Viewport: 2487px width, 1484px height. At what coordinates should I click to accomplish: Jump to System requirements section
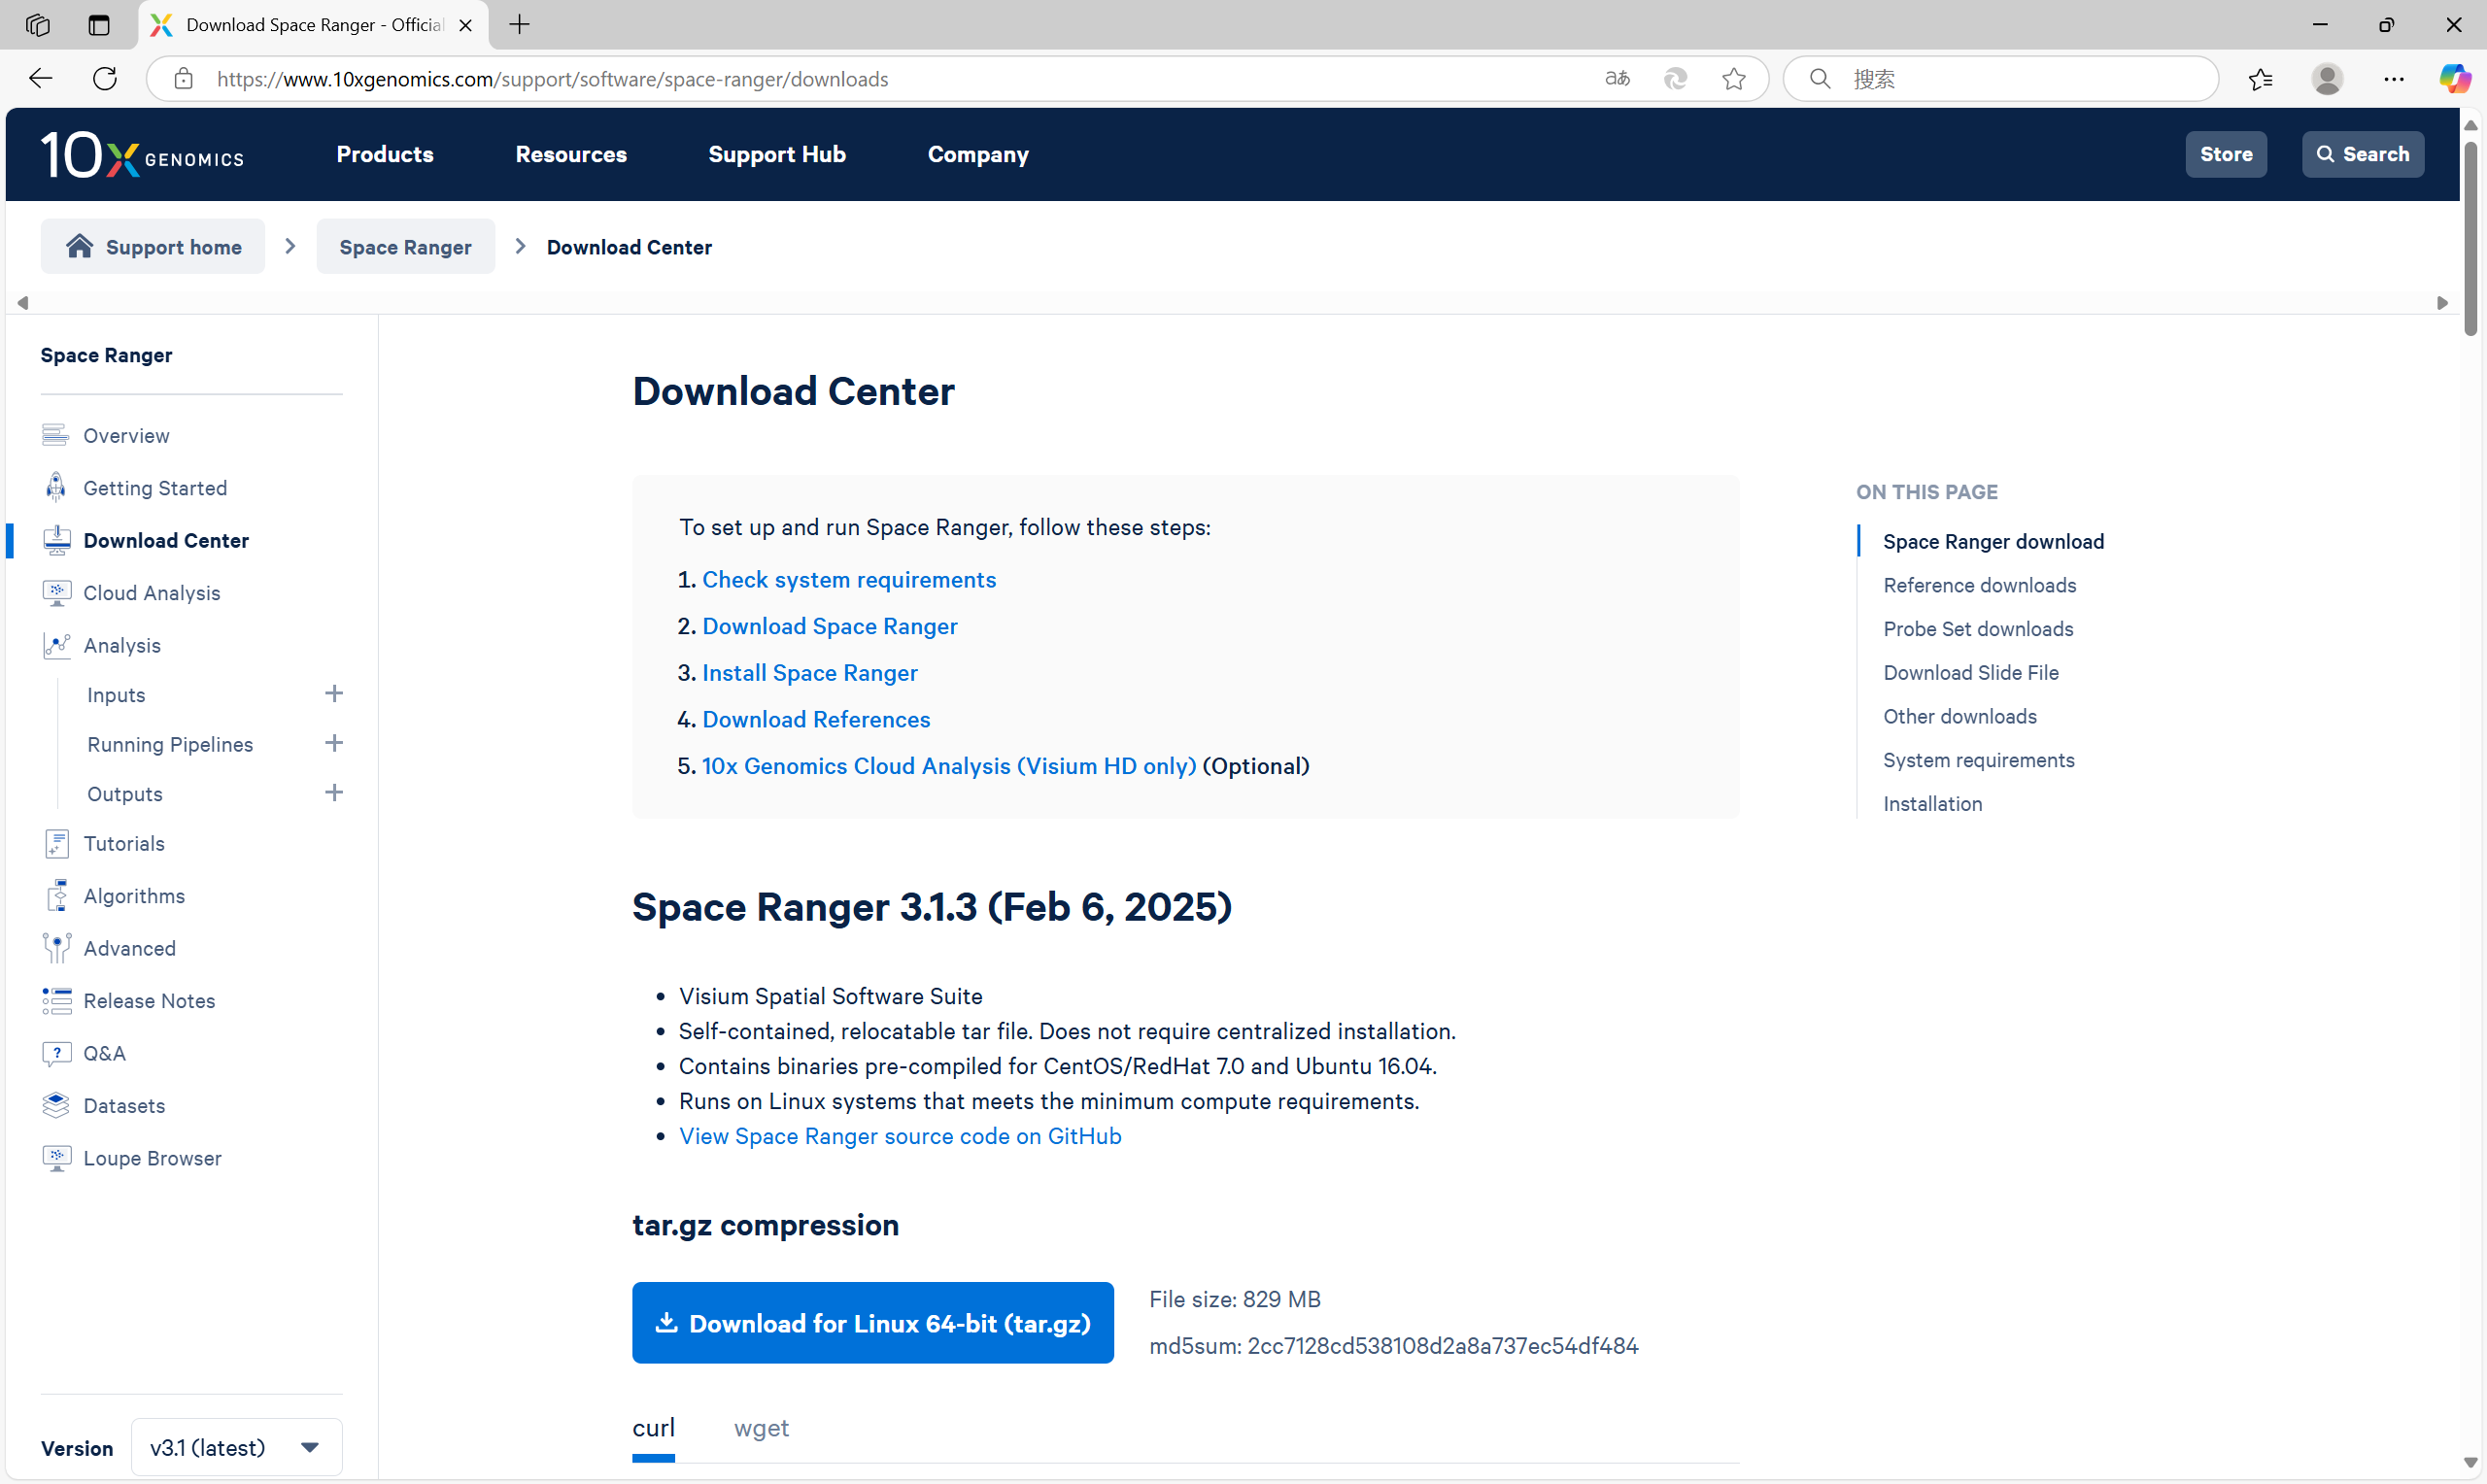pos(1978,760)
